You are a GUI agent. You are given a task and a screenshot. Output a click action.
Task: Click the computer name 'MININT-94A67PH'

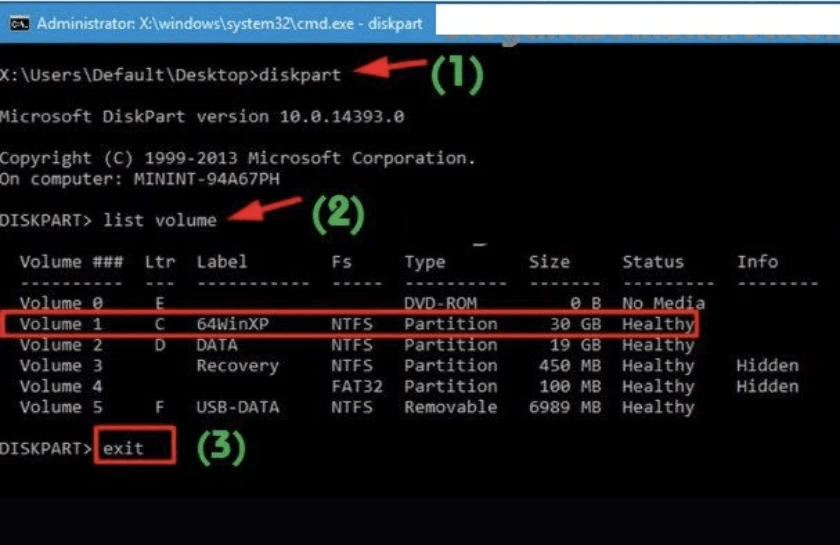click(207, 179)
